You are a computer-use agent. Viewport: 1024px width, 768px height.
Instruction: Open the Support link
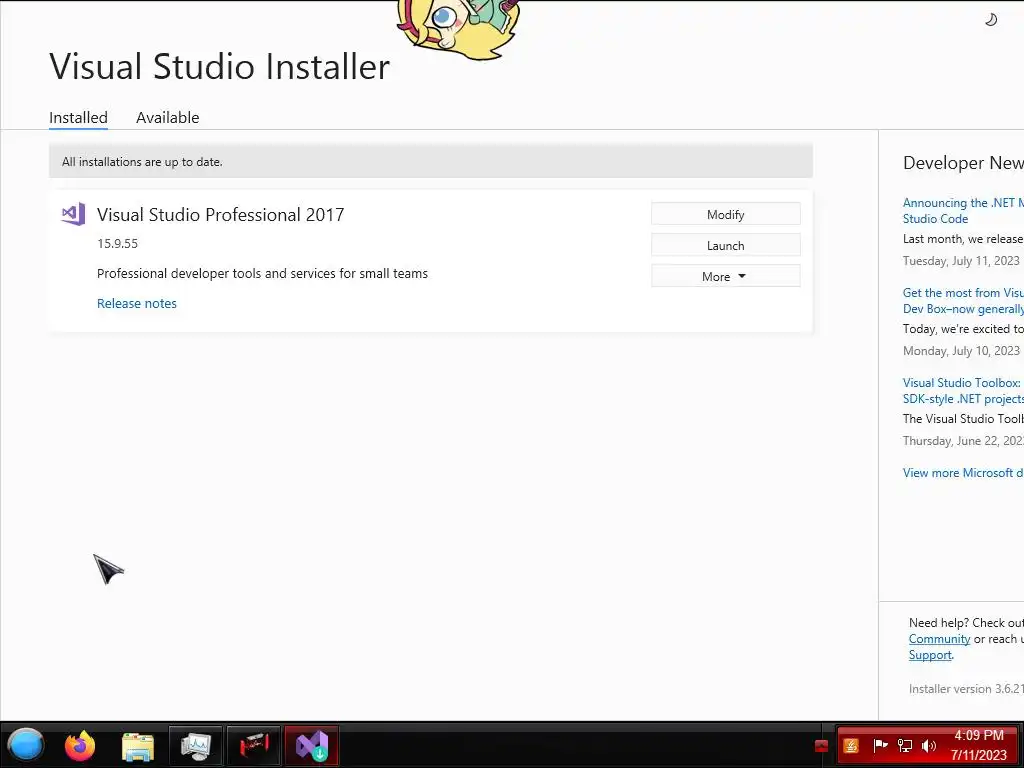click(x=930, y=655)
